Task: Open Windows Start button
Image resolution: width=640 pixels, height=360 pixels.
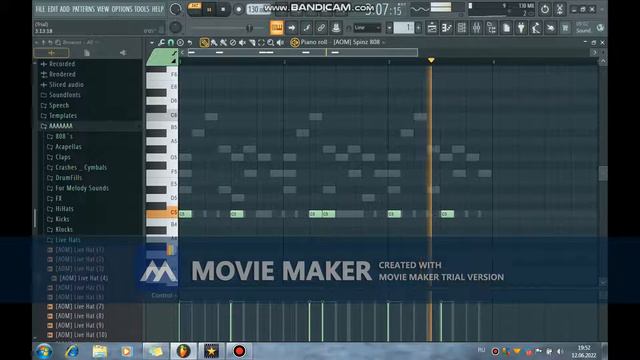Action: coord(44,351)
